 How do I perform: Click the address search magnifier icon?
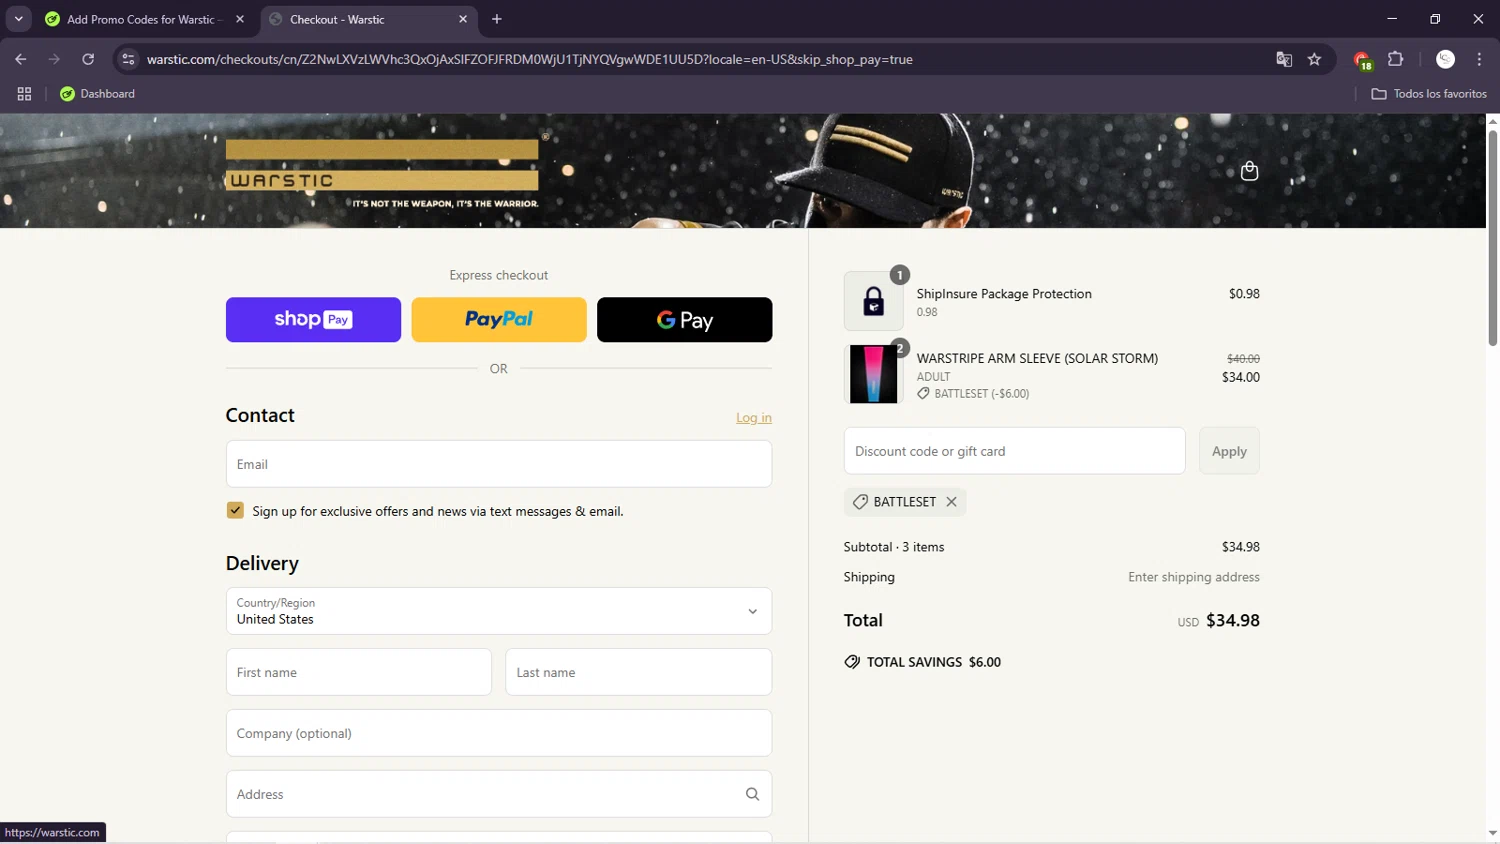752,794
